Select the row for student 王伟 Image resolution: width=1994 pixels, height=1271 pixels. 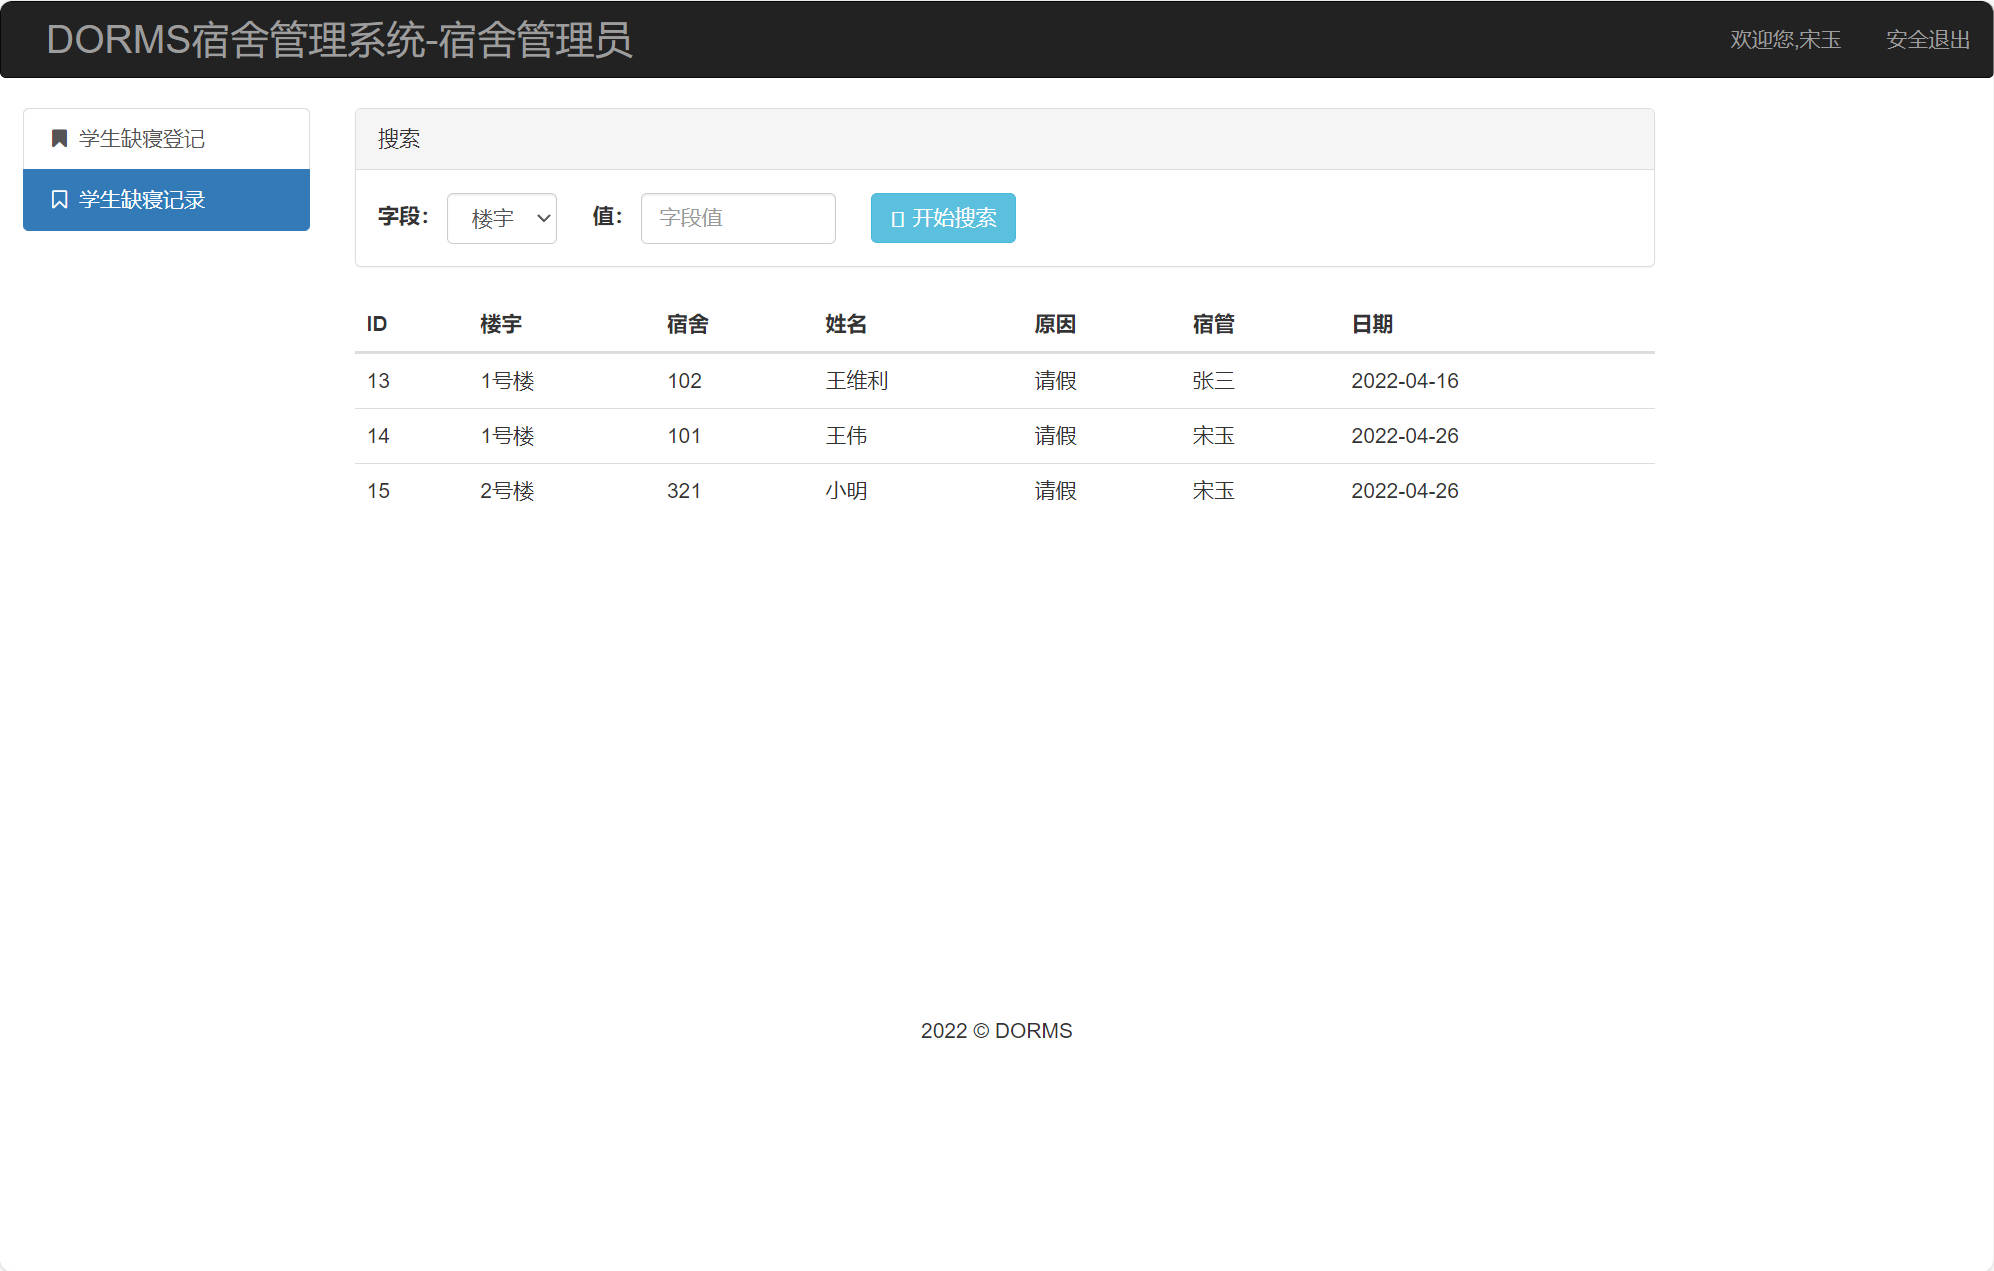coord(846,436)
